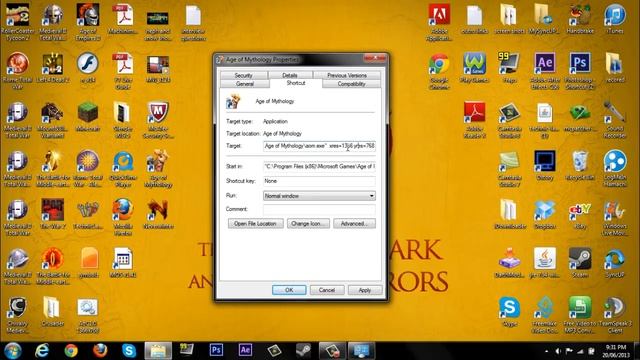640x360 pixels.
Task: Select the Age of Mythology desktop icon
Action: pyautogui.click(x=158, y=169)
